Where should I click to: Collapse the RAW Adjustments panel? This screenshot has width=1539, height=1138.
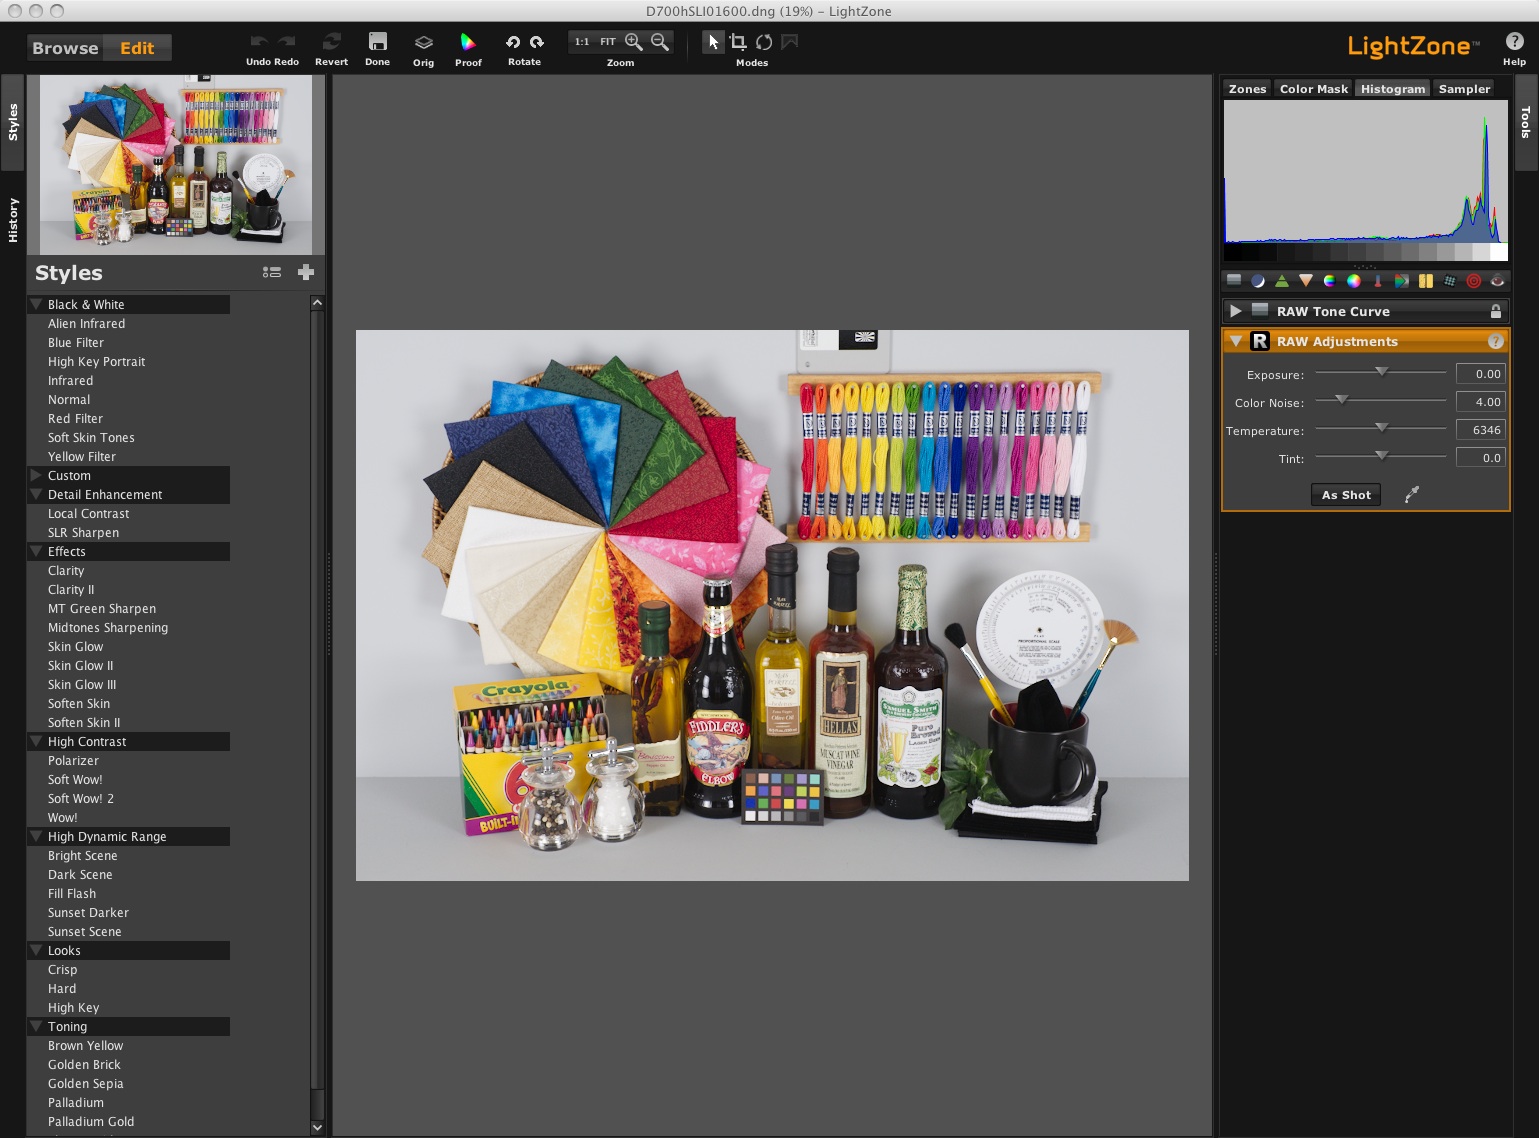tap(1236, 341)
